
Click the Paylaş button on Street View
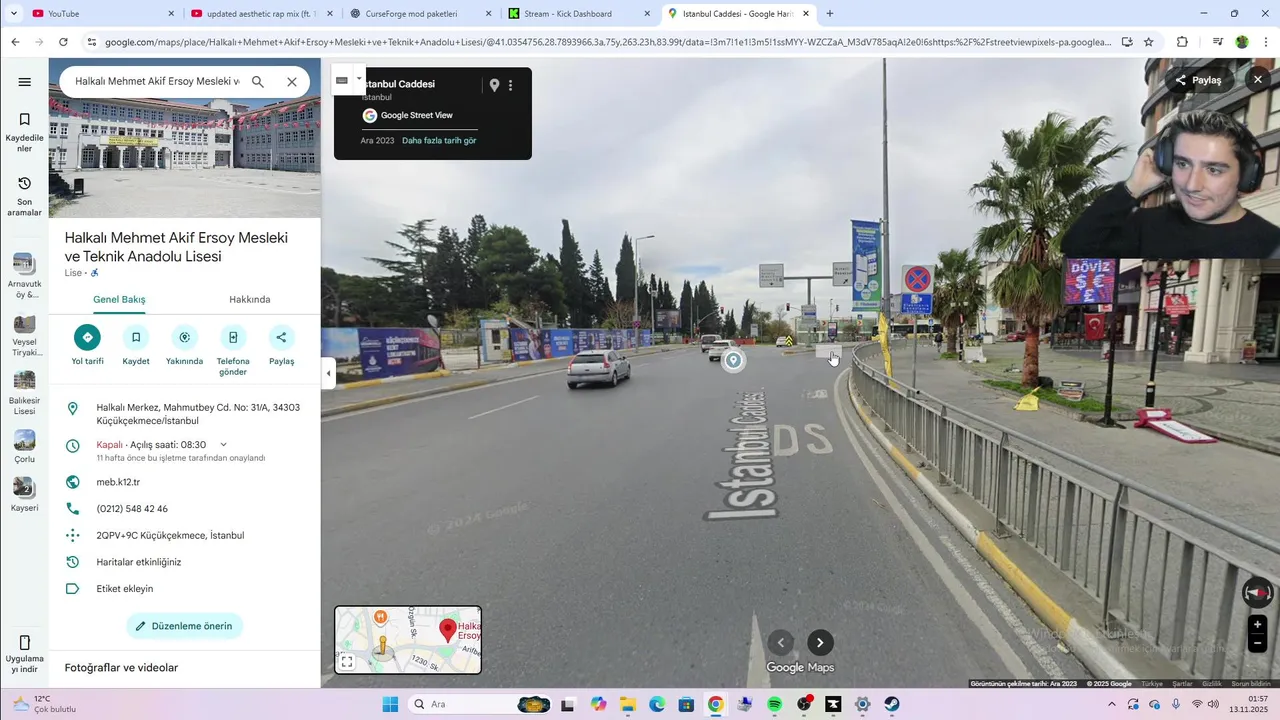pyautogui.click(x=1198, y=80)
